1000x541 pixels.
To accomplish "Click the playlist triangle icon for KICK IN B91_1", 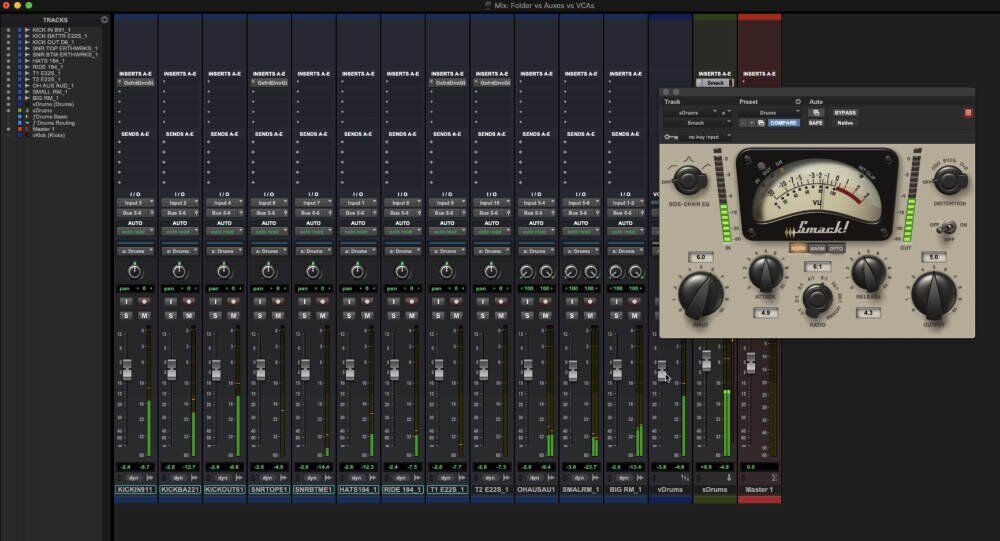I will click(27, 29).
